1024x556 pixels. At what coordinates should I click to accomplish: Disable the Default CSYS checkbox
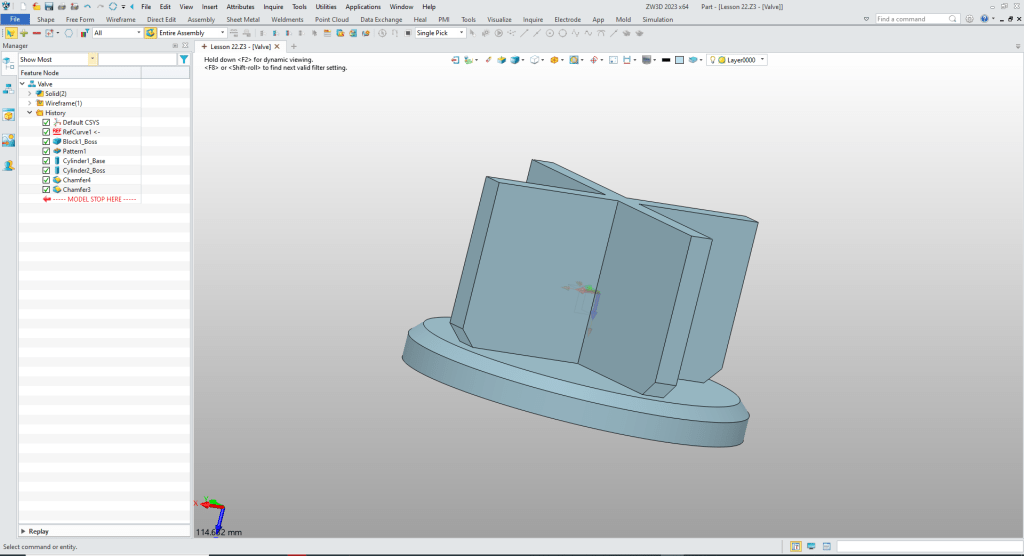pyautogui.click(x=46, y=122)
